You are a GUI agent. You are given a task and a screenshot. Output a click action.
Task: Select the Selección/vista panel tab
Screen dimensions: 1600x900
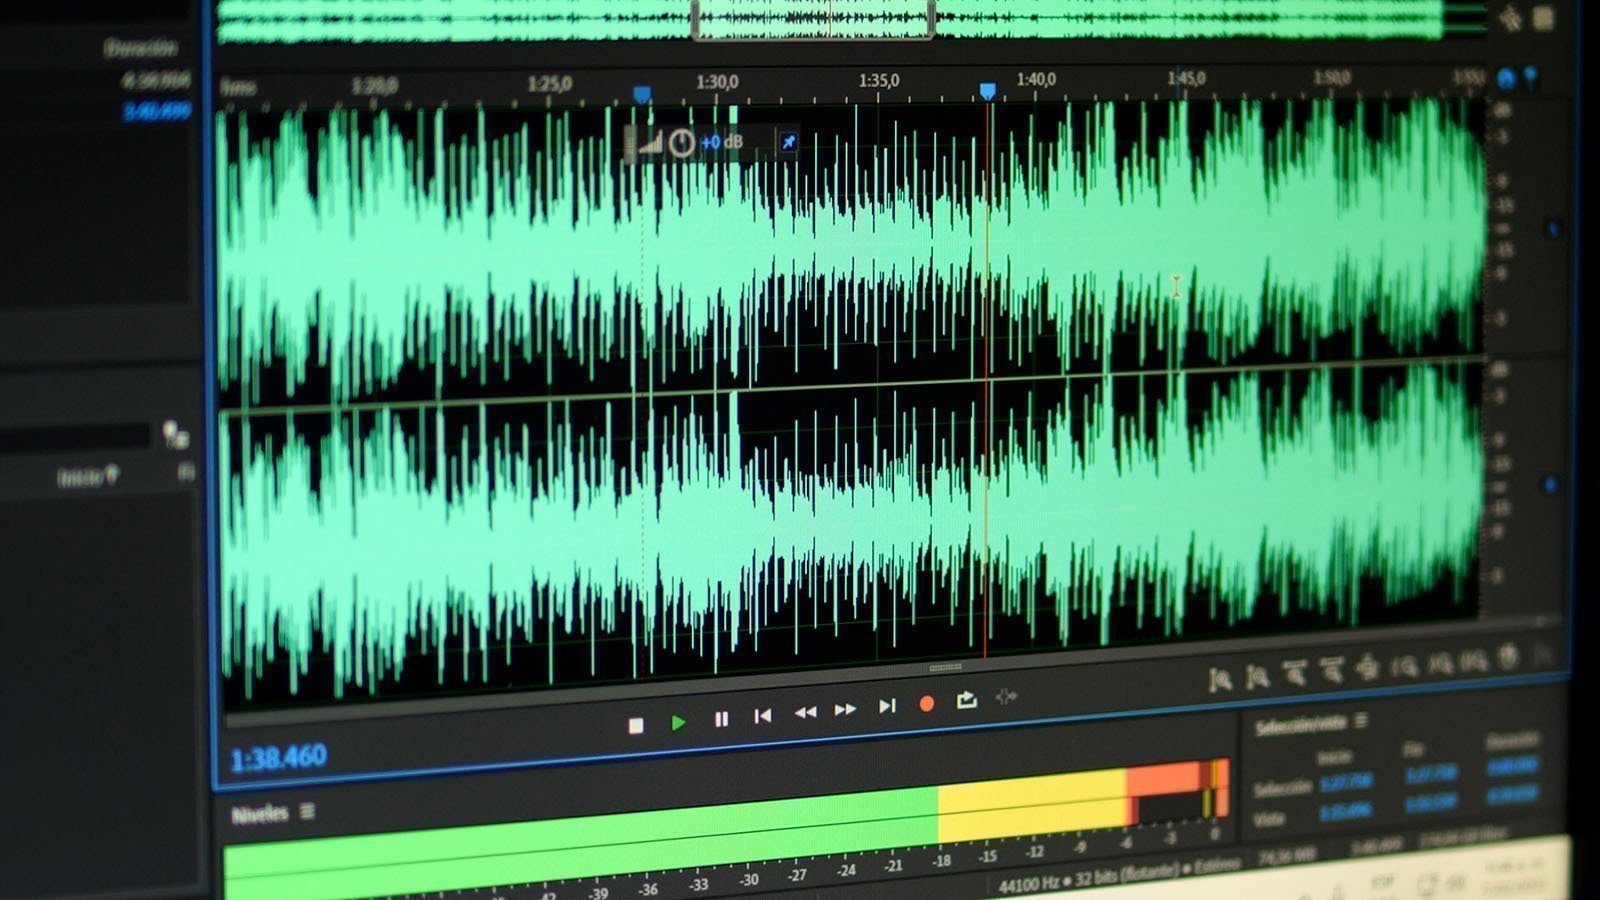[x=1299, y=726]
